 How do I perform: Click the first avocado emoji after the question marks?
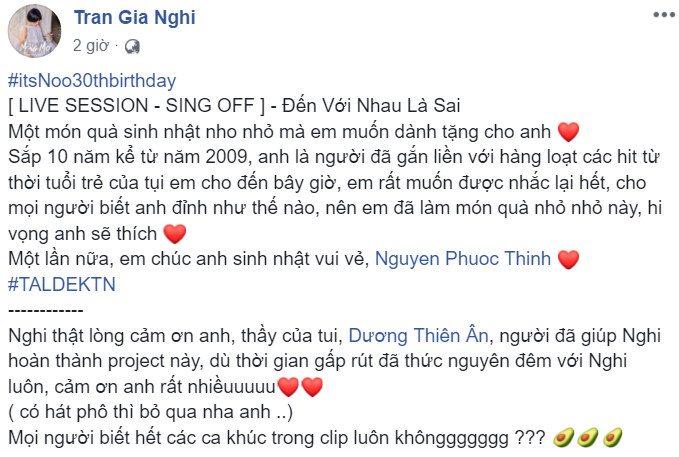click(x=564, y=438)
